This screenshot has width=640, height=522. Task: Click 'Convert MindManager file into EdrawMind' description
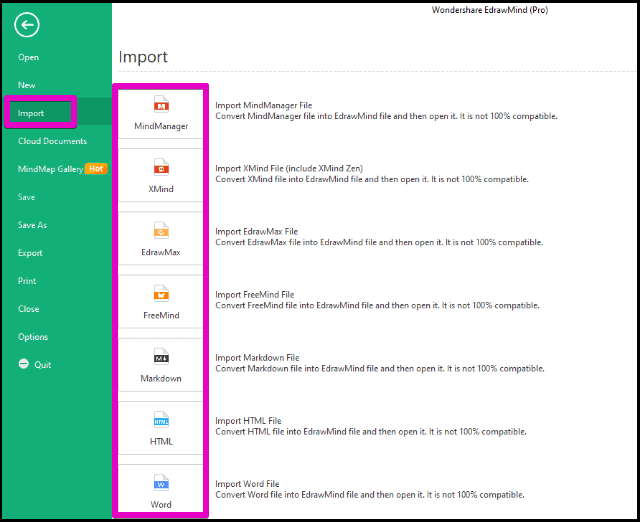click(x=386, y=116)
